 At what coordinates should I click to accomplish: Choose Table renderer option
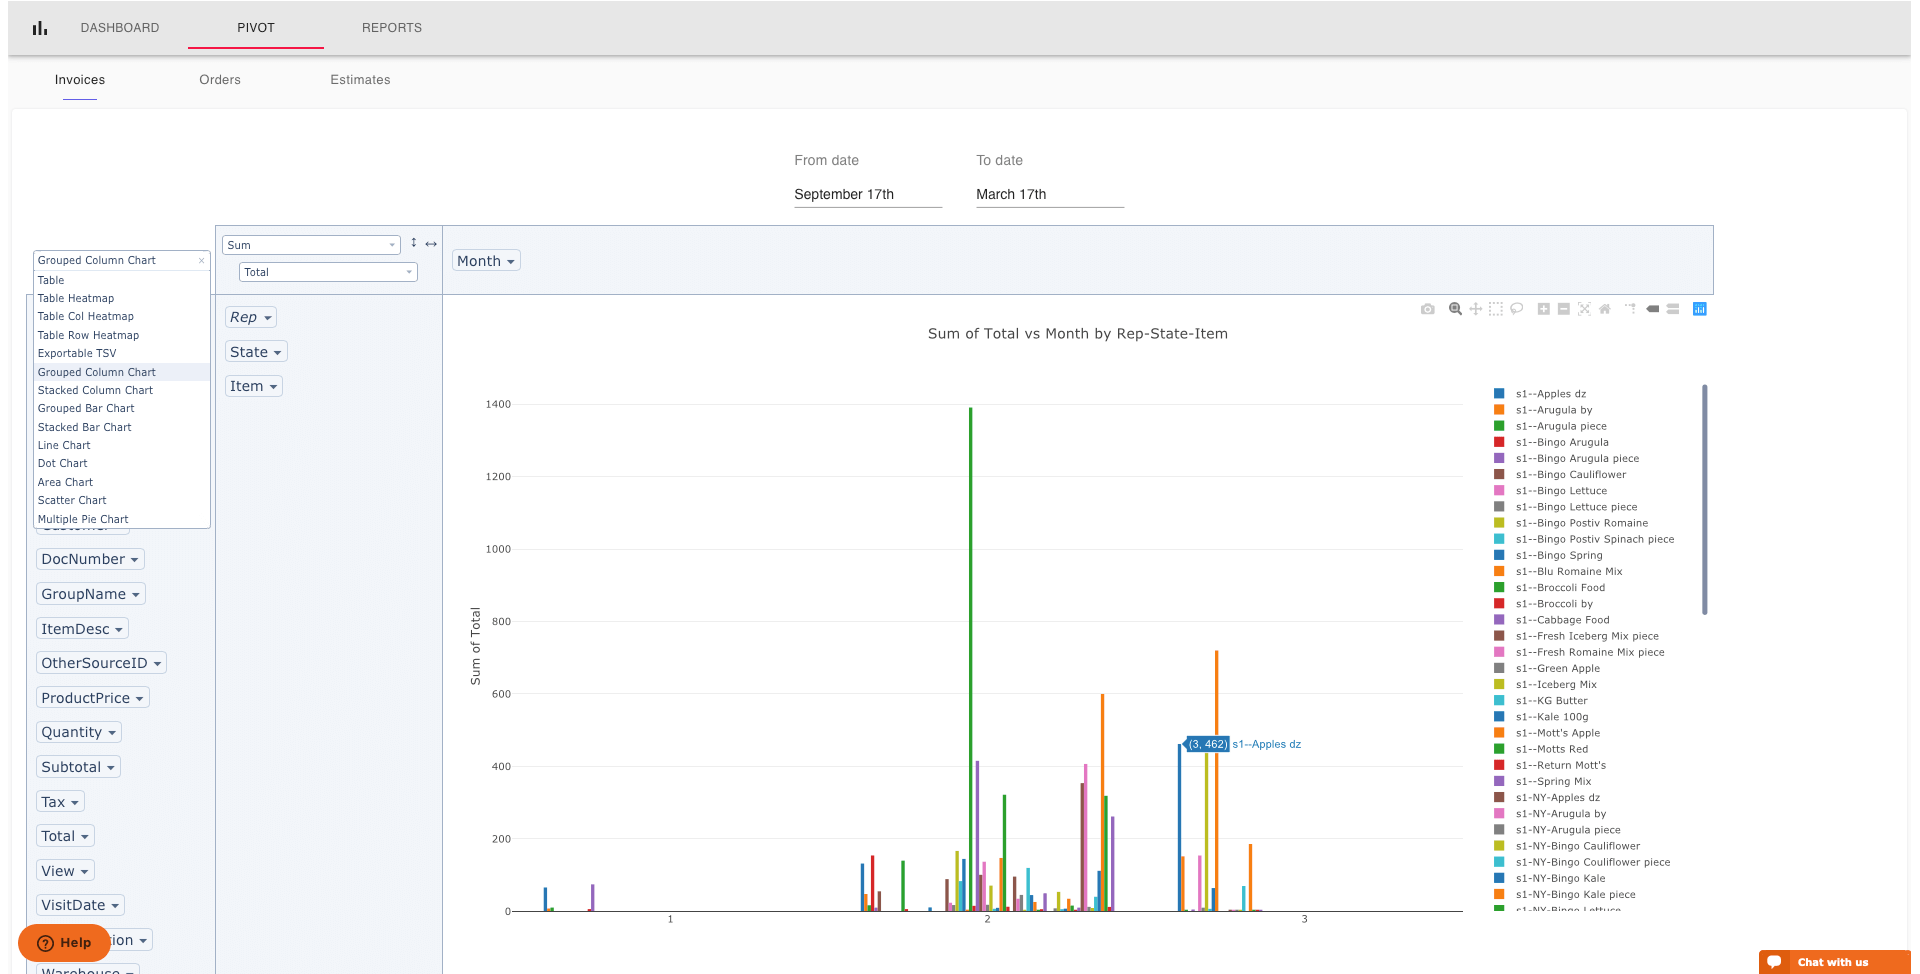(121, 280)
